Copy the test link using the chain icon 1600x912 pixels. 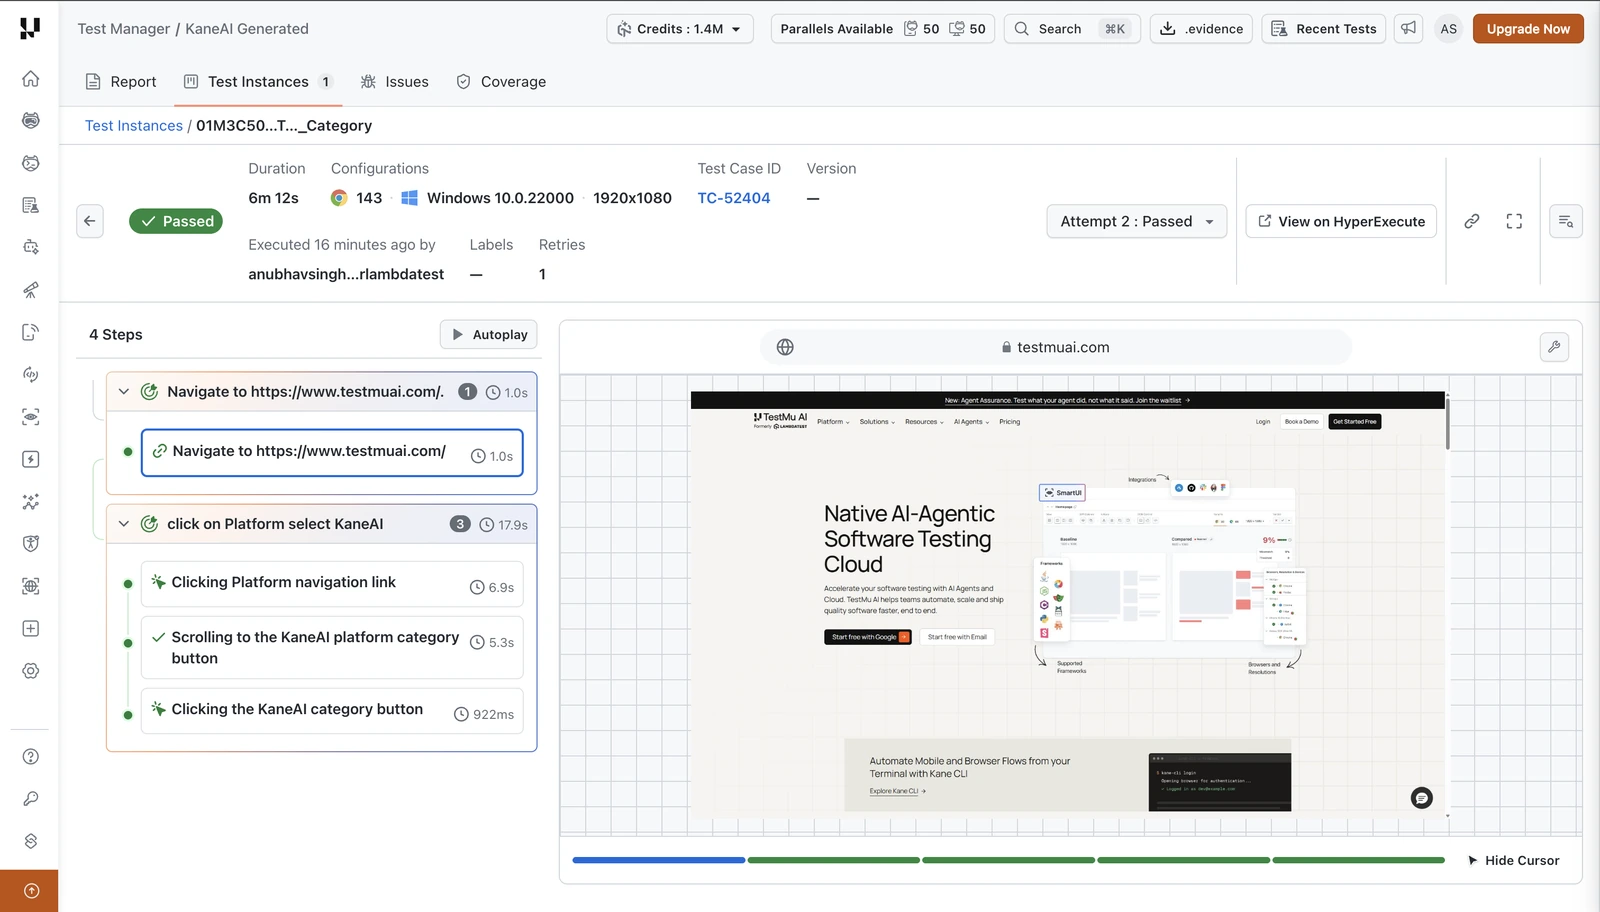pyautogui.click(x=1472, y=221)
